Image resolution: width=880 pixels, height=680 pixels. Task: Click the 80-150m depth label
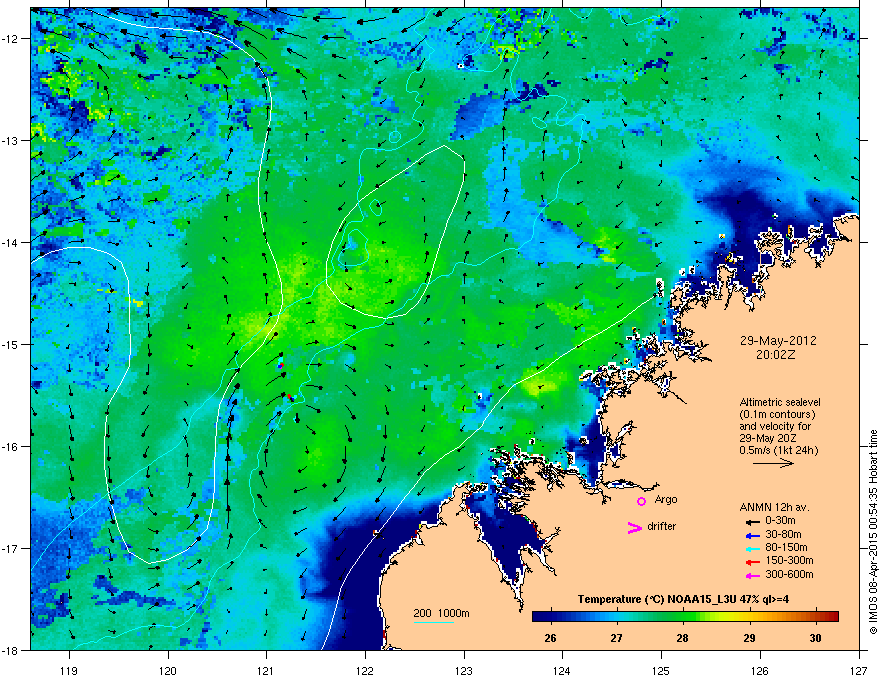(x=786, y=548)
